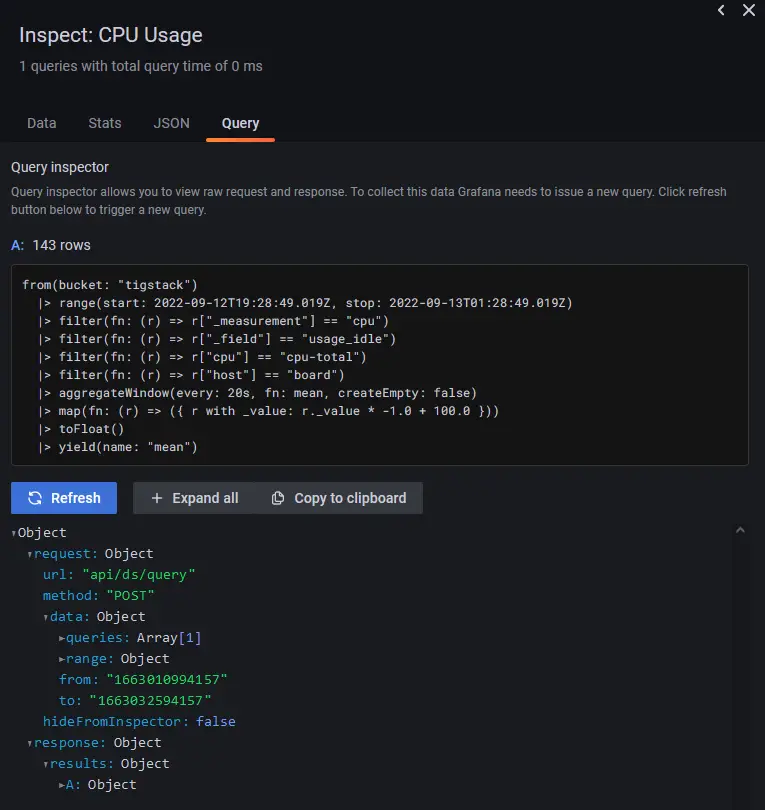
Task: Expand the range Object node
Action: [62, 658]
